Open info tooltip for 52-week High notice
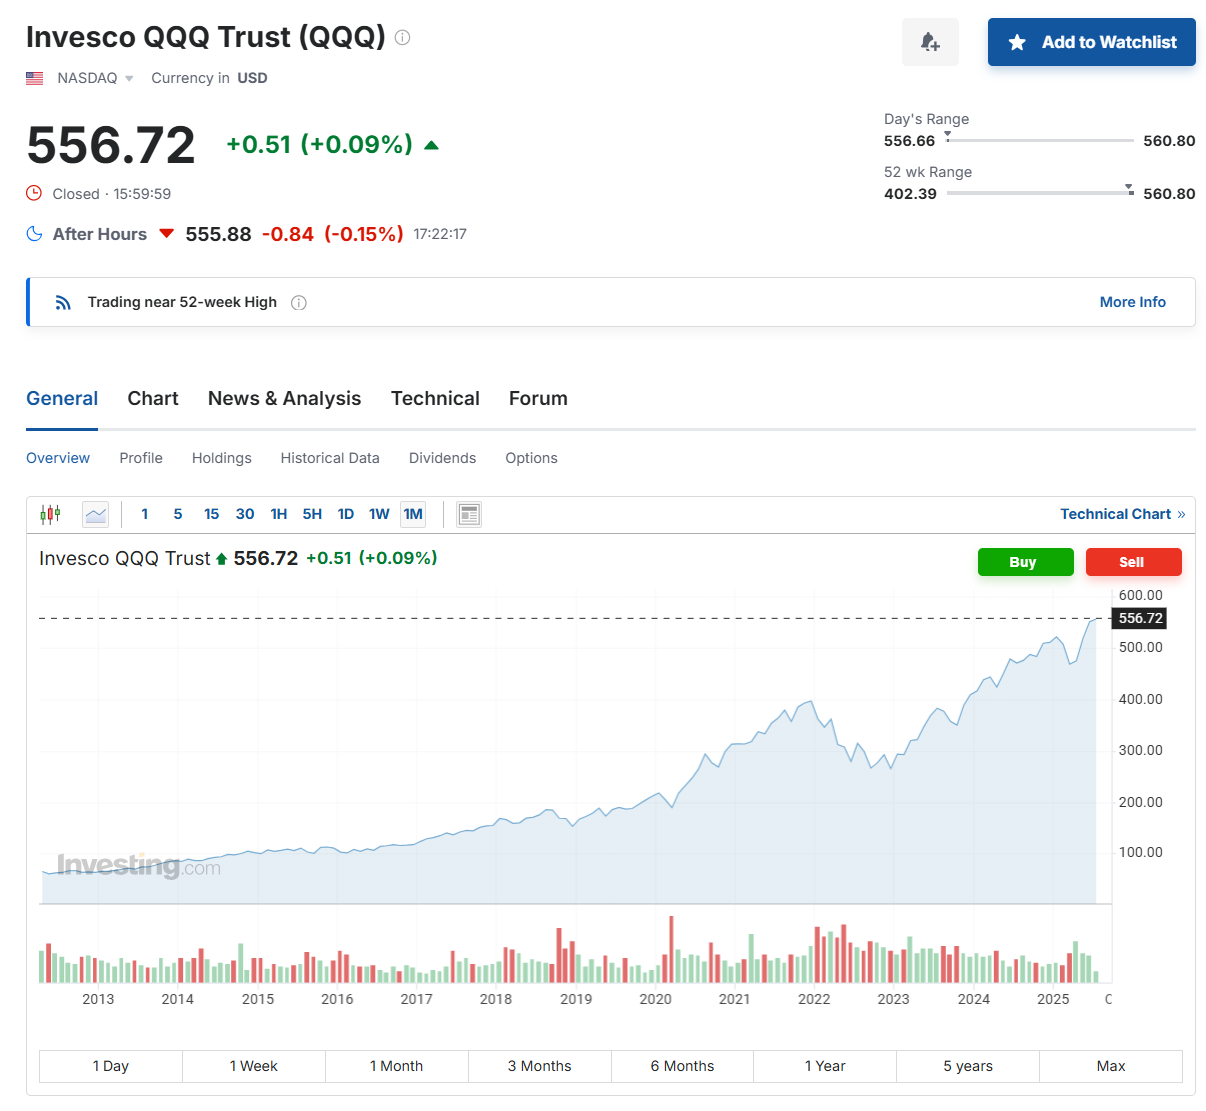This screenshot has width=1206, height=1111. point(298,302)
